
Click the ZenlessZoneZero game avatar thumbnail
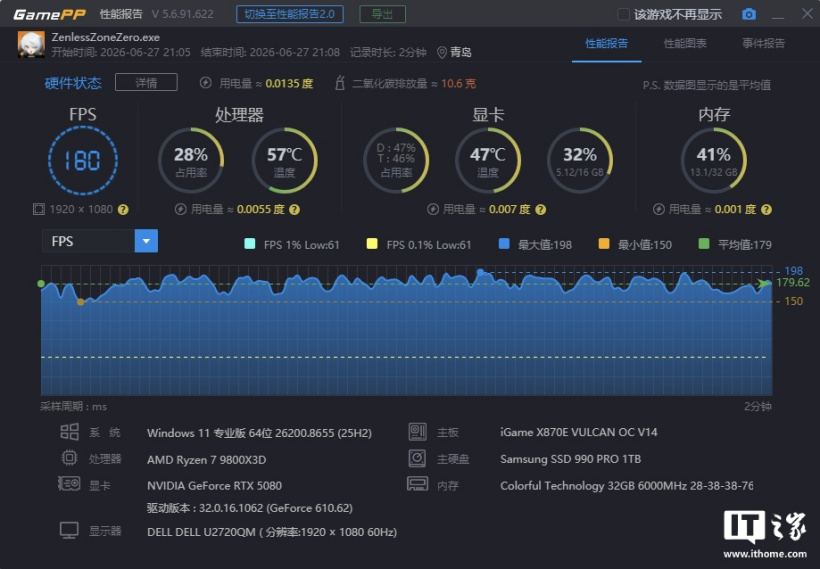[31, 44]
